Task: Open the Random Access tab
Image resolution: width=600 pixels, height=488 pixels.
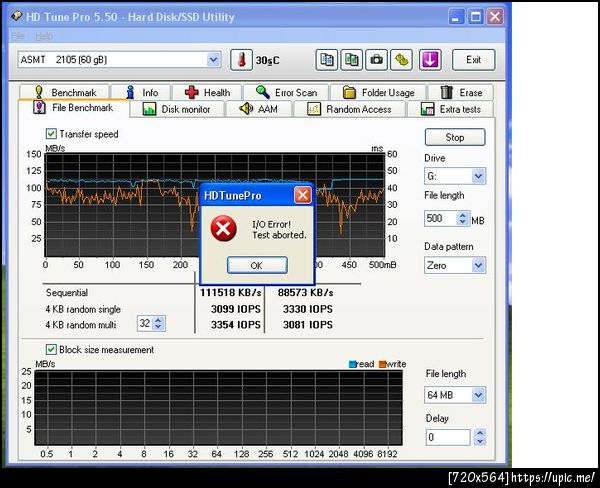Action: click(349, 109)
